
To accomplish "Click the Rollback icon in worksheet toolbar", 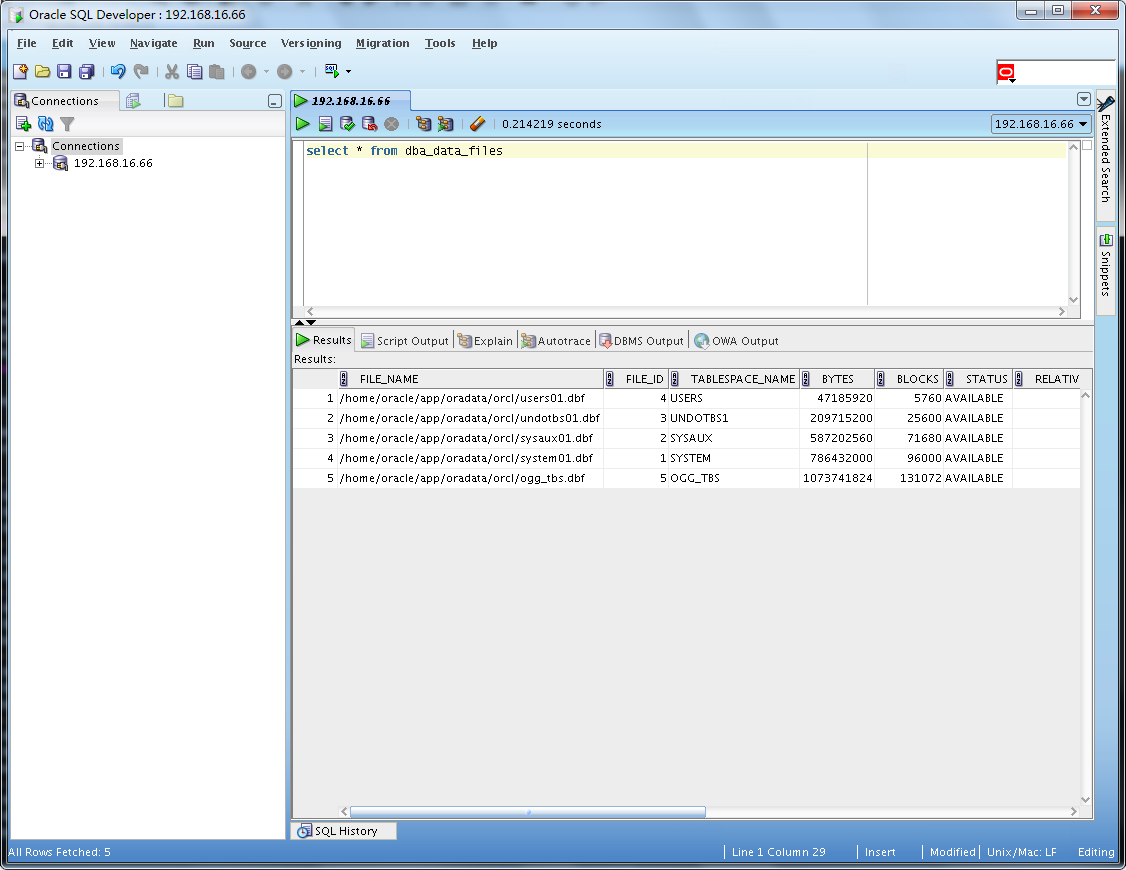I will coord(369,123).
